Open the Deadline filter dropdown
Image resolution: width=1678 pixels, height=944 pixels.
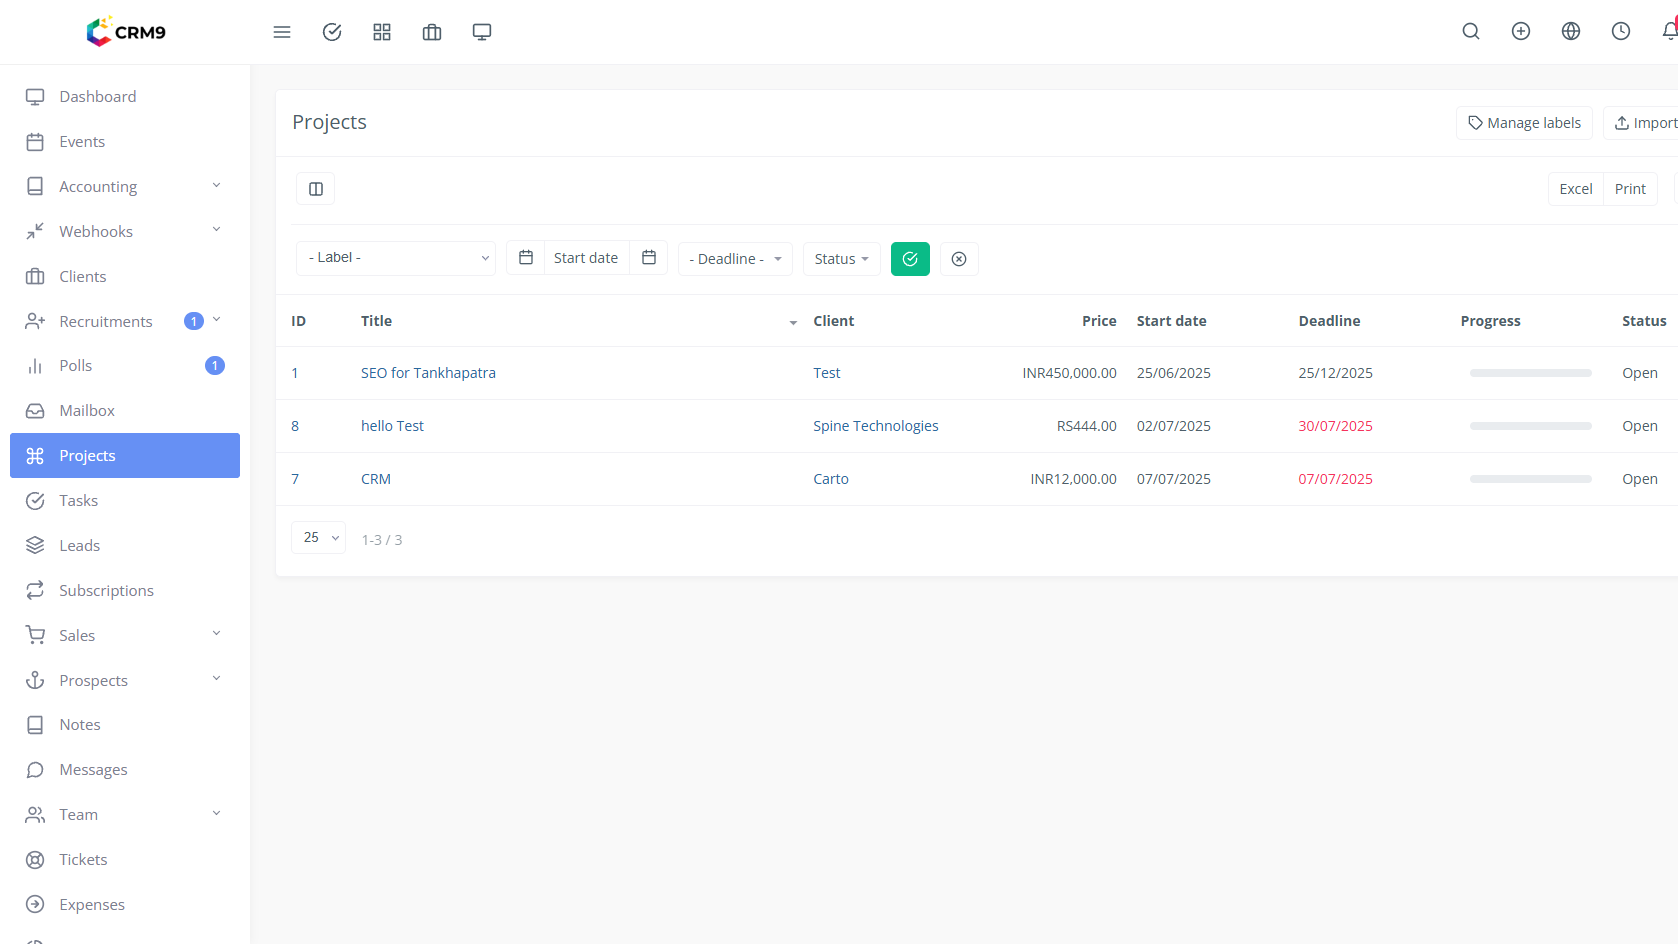(x=735, y=259)
